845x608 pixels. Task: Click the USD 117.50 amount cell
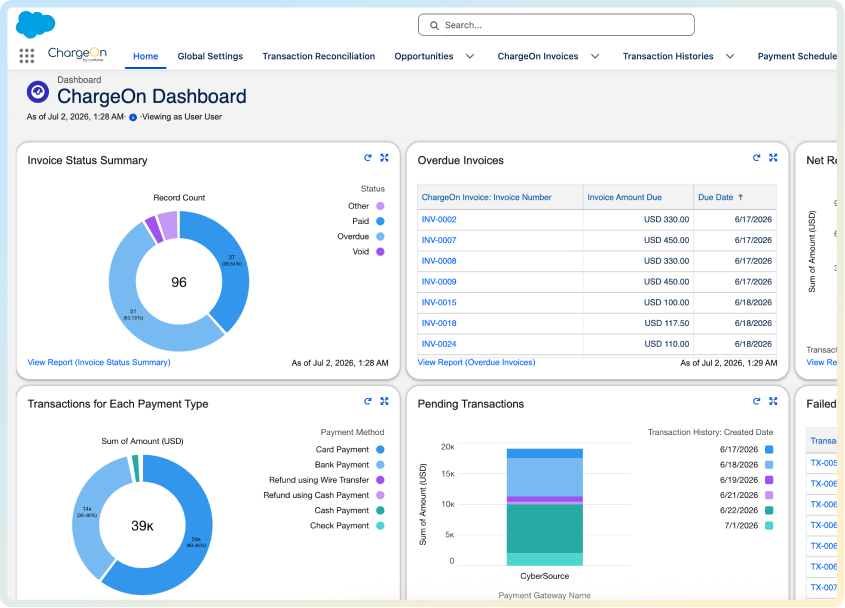pos(638,323)
